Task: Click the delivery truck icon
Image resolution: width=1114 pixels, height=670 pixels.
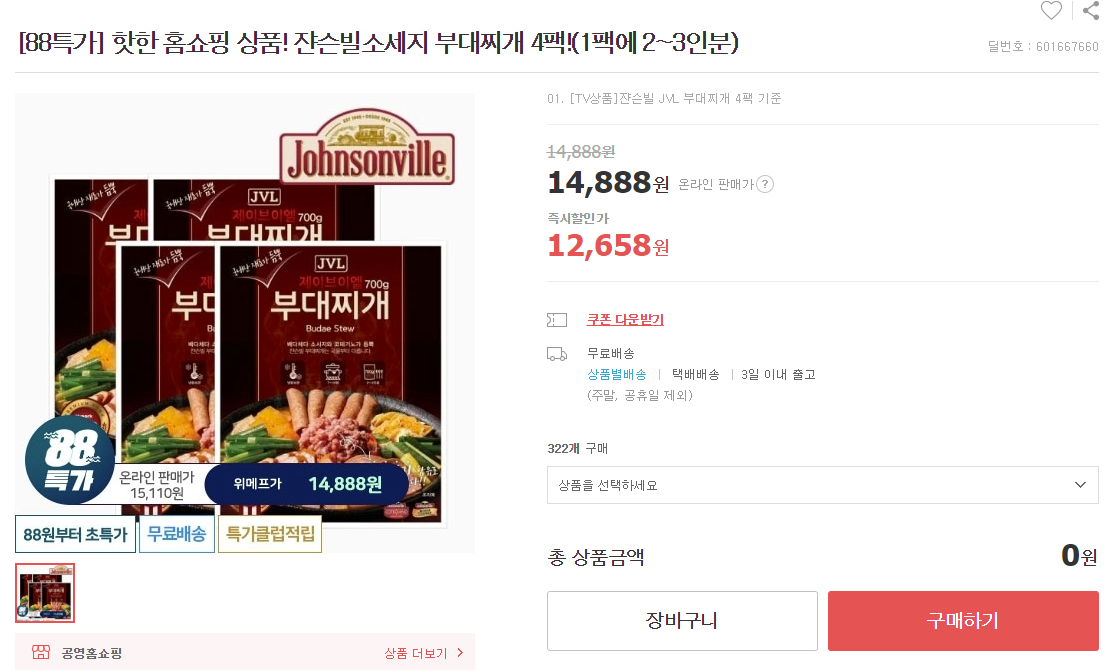Action: click(x=557, y=353)
